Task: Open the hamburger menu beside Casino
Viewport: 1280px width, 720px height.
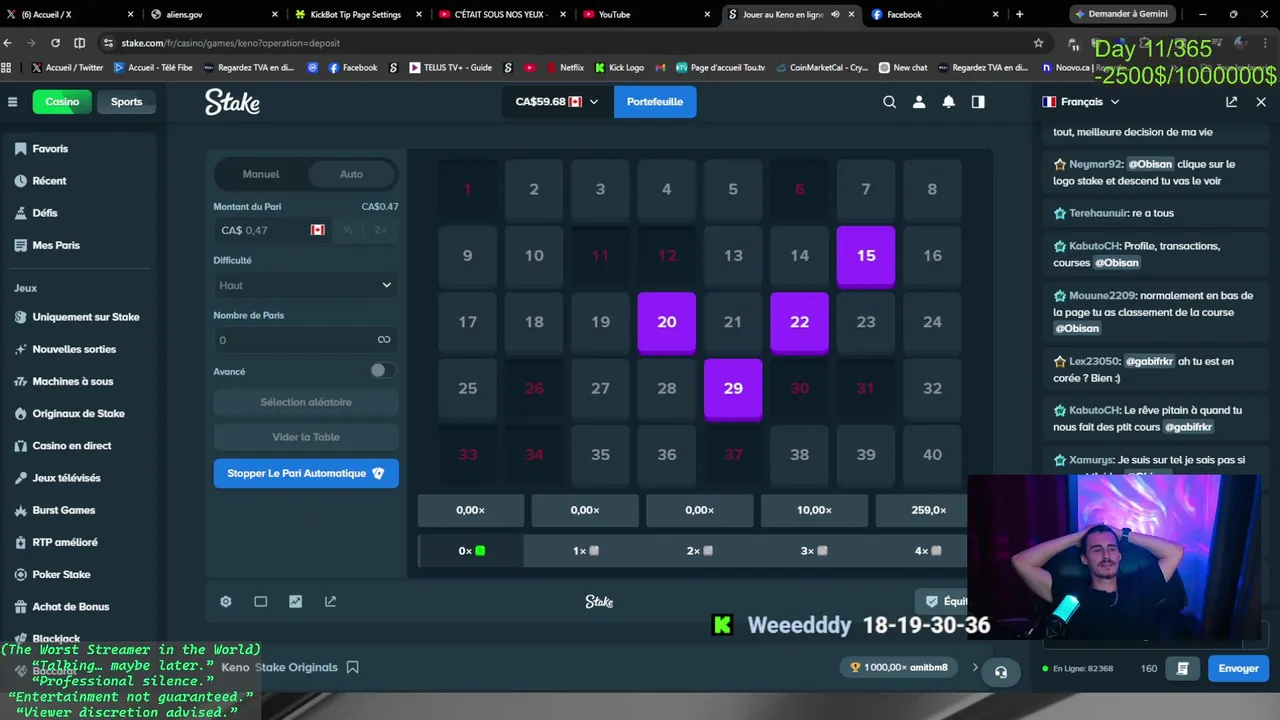Action: (x=13, y=102)
